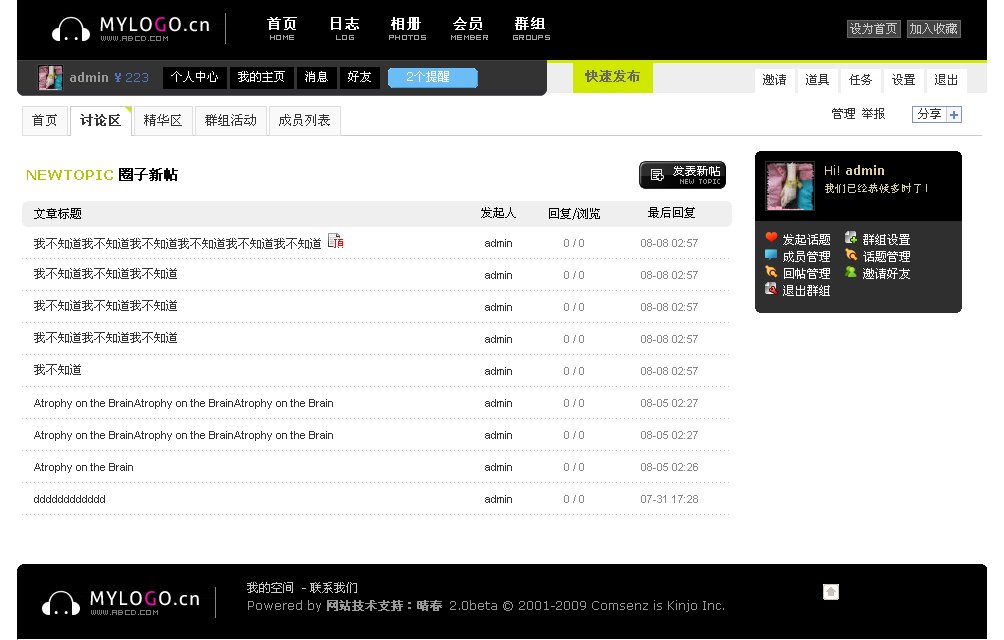Click the 退出群组 icon
Screen dimensions: 1004x640
[x=771, y=289]
